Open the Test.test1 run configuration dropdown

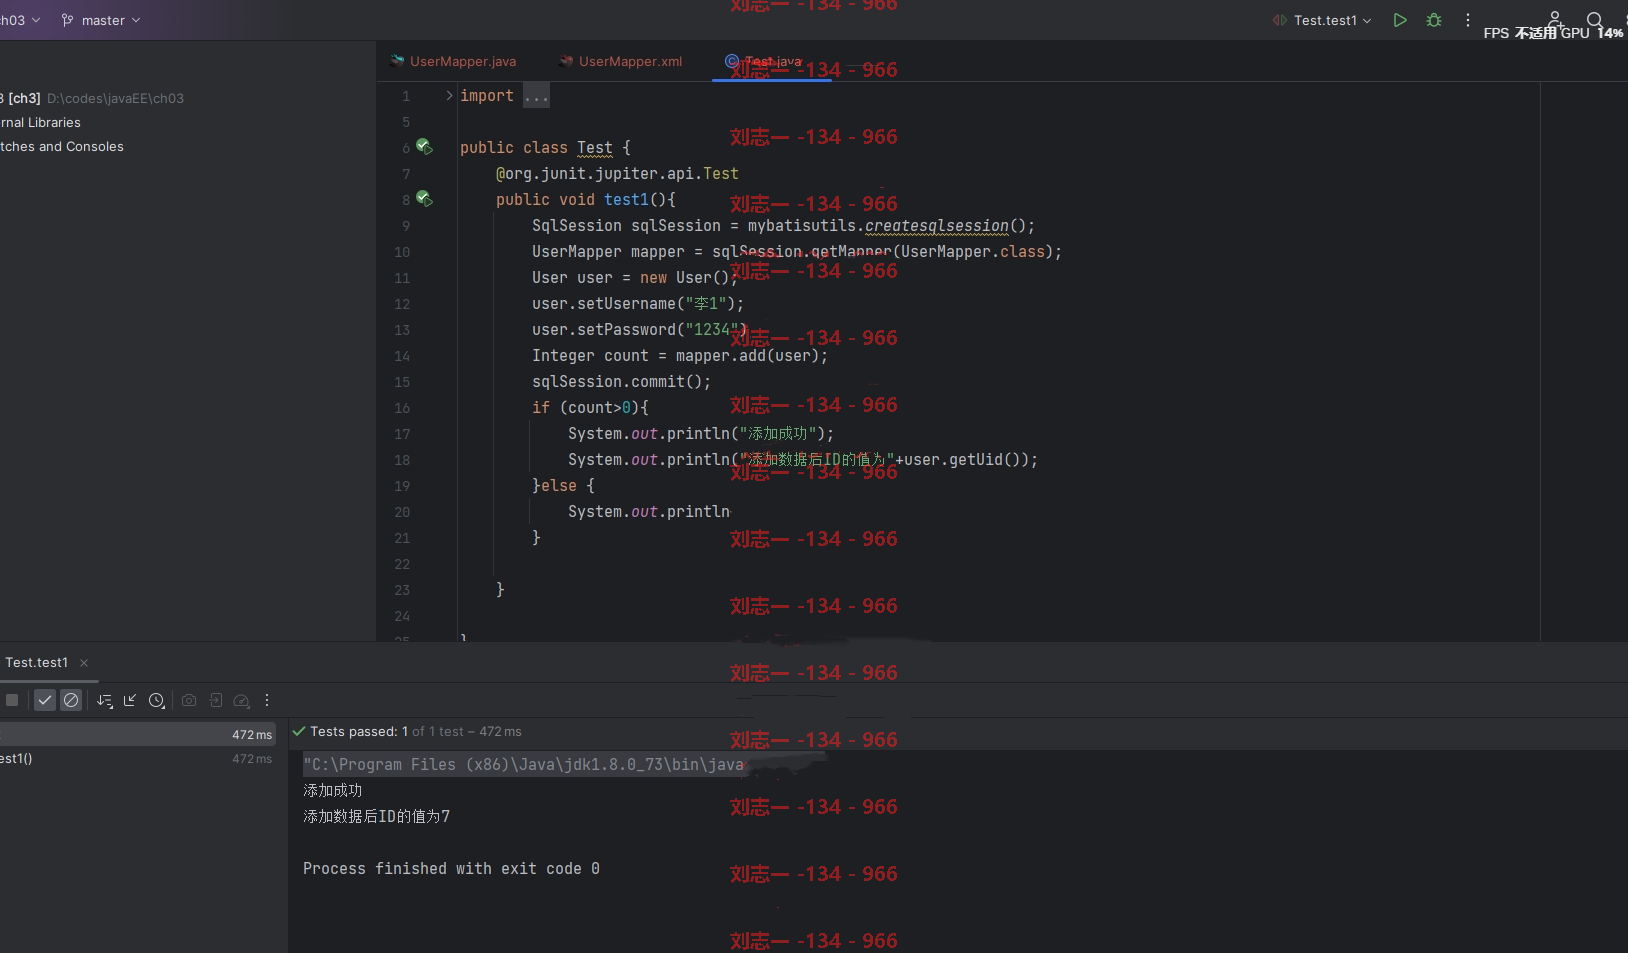pyautogui.click(x=1322, y=20)
